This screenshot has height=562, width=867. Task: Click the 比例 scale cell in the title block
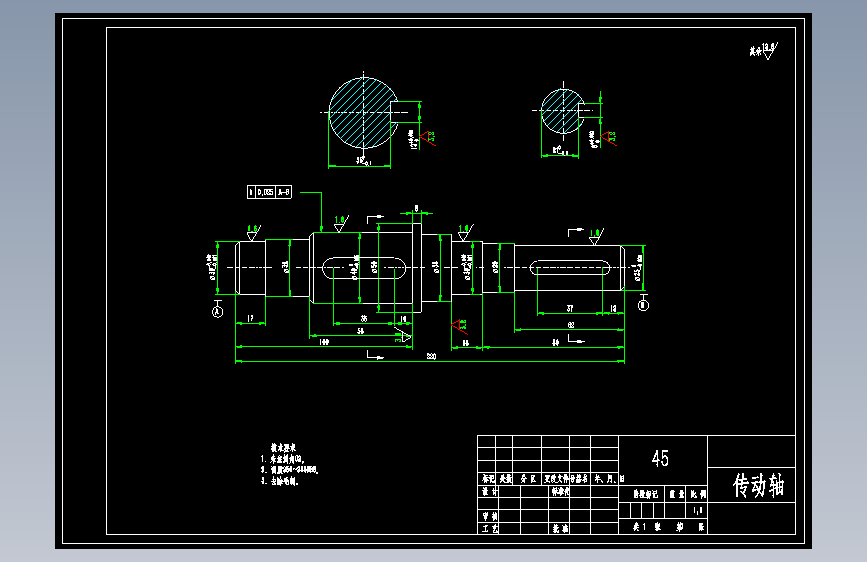point(698,494)
